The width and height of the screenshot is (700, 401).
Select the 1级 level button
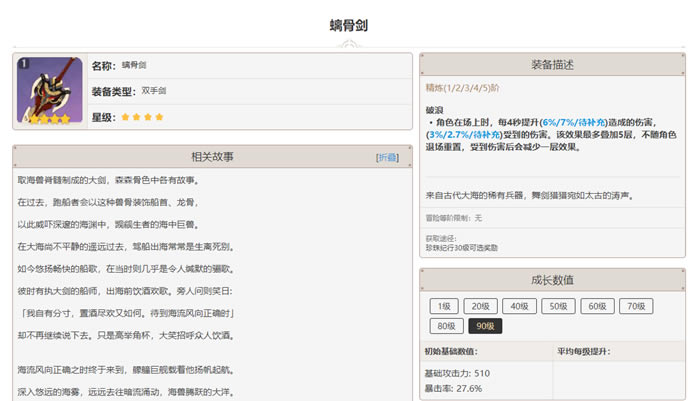pyautogui.click(x=443, y=307)
